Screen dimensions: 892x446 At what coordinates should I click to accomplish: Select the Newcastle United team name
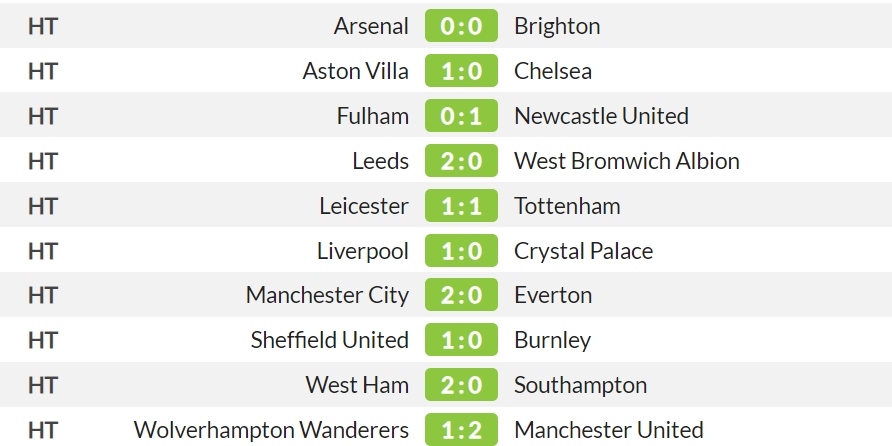click(x=601, y=115)
